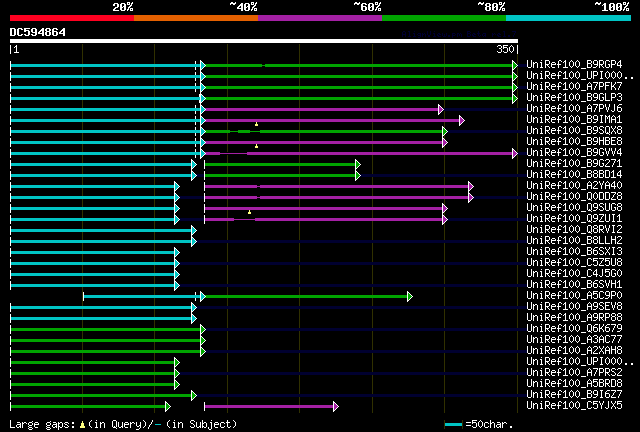This screenshot has width=640, height=432.
Task: Select the UniRef100_Q6K679 label
Action: tap(574, 329)
